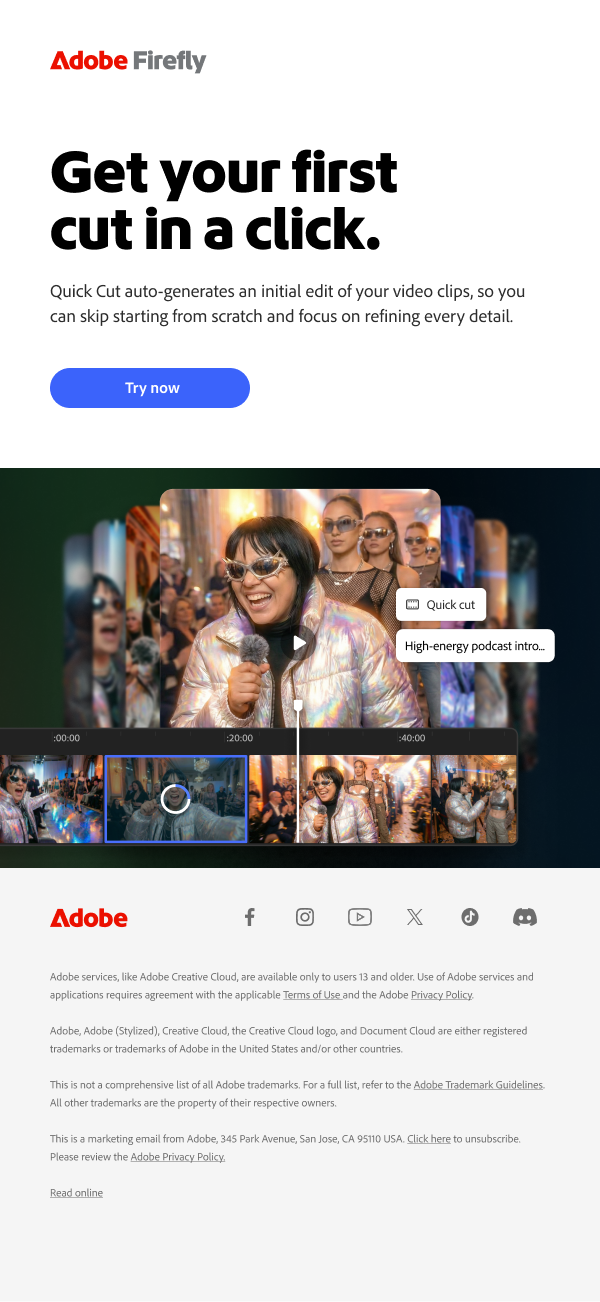
Task: Click the Adobe Firefly logo
Action: coord(128,61)
